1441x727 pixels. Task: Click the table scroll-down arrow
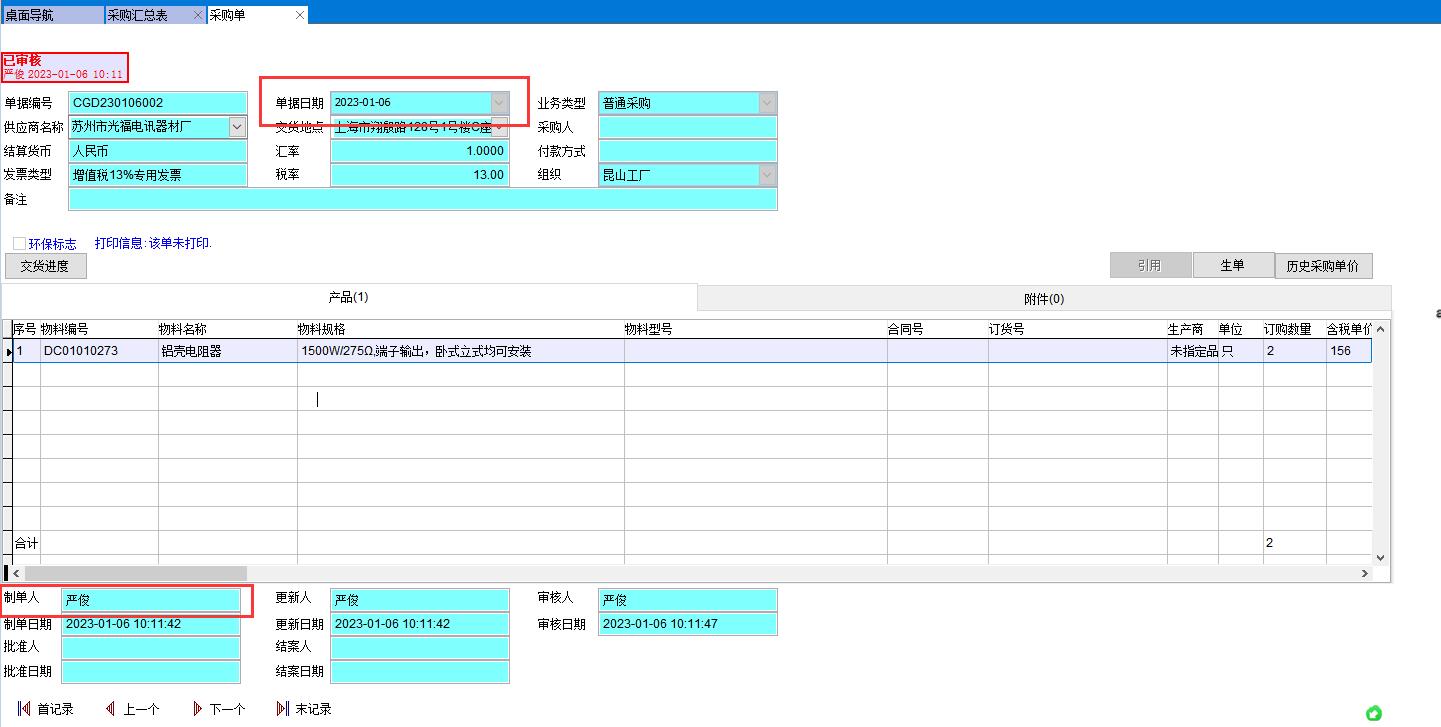[1381, 557]
